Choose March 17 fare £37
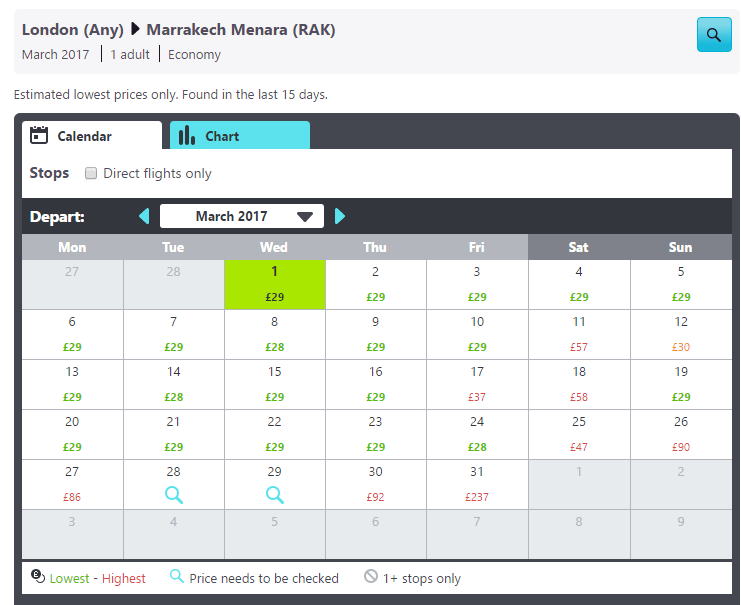Screen dimensions: 741x605 [x=477, y=385]
